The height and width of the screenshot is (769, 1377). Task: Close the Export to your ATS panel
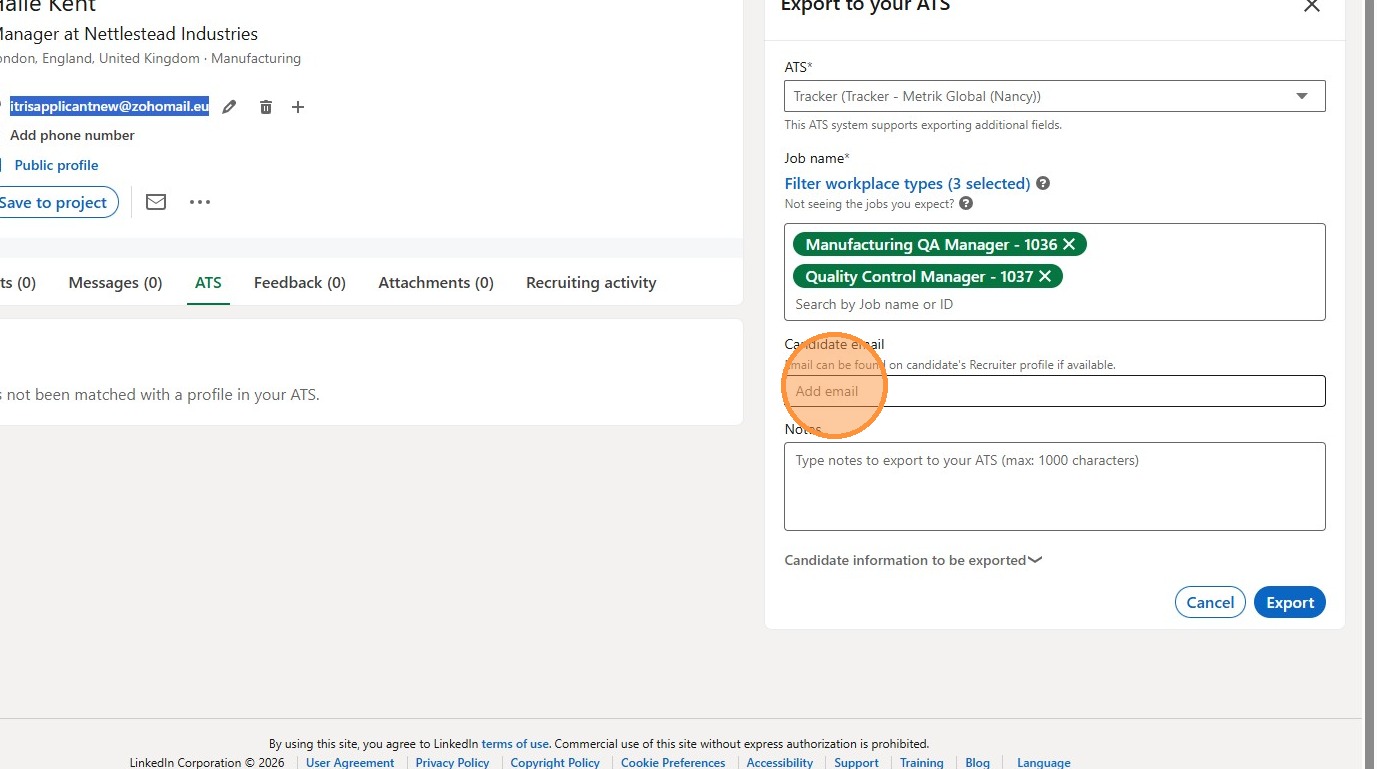1312,6
